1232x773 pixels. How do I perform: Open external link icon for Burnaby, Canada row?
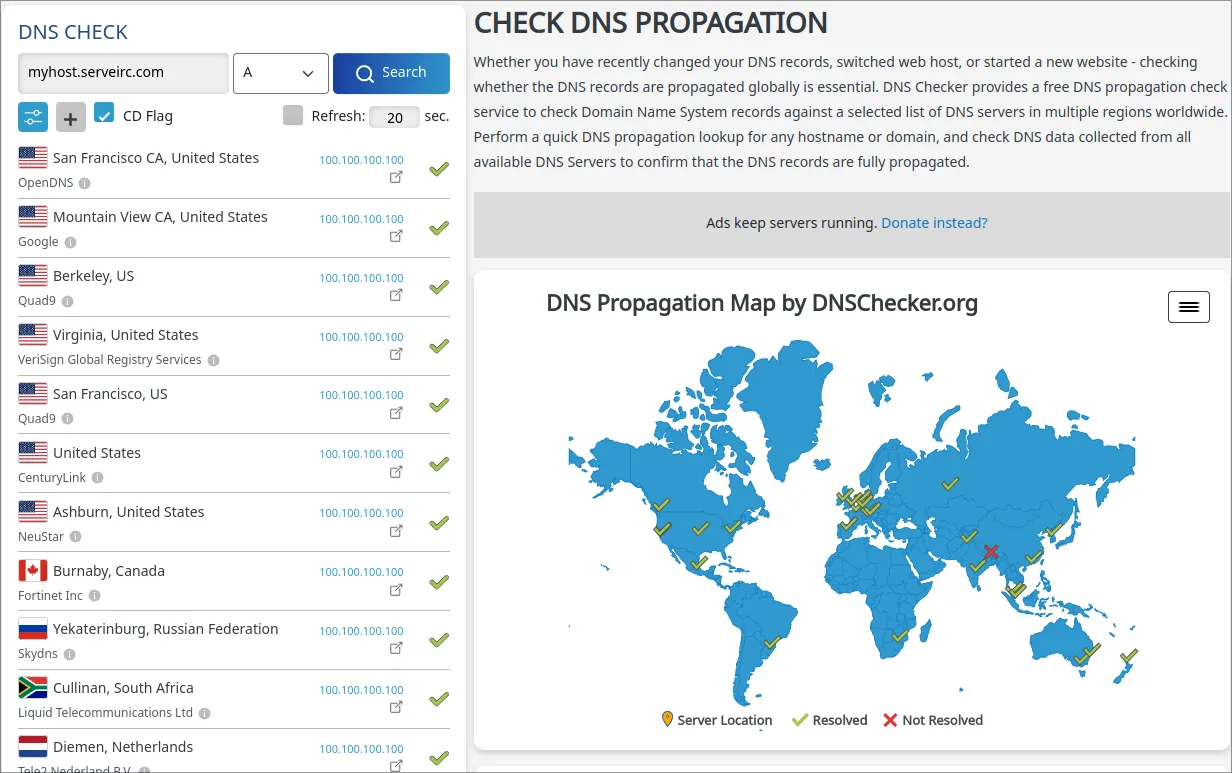coord(396,590)
